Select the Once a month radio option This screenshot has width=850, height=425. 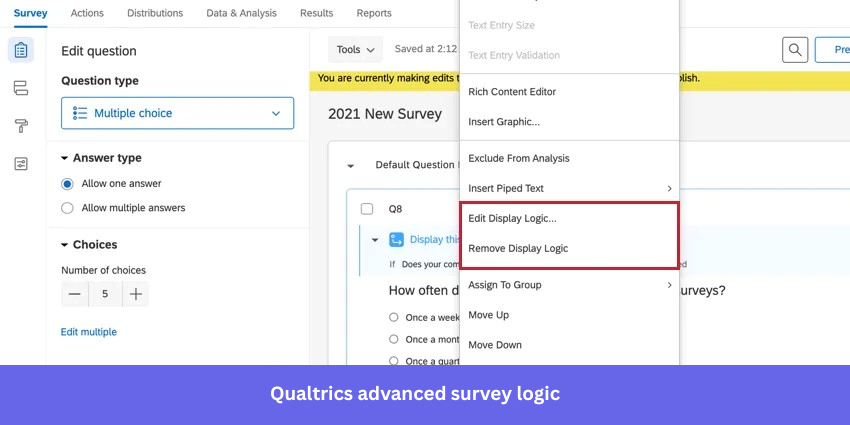394,339
